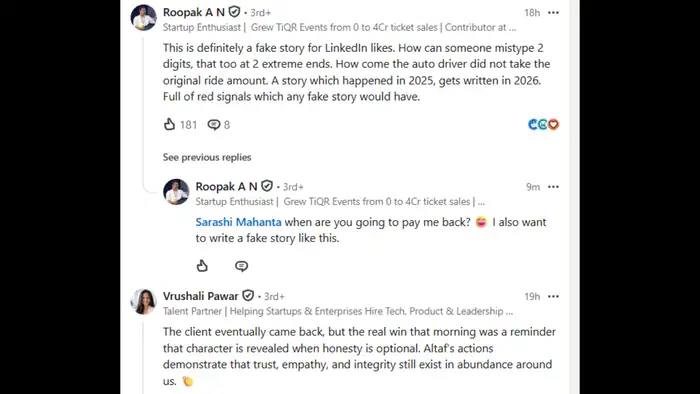700x394 pixels.
Task: Click the verified badge on Roopak's top comment
Action: pyautogui.click(x=234, y=12)
